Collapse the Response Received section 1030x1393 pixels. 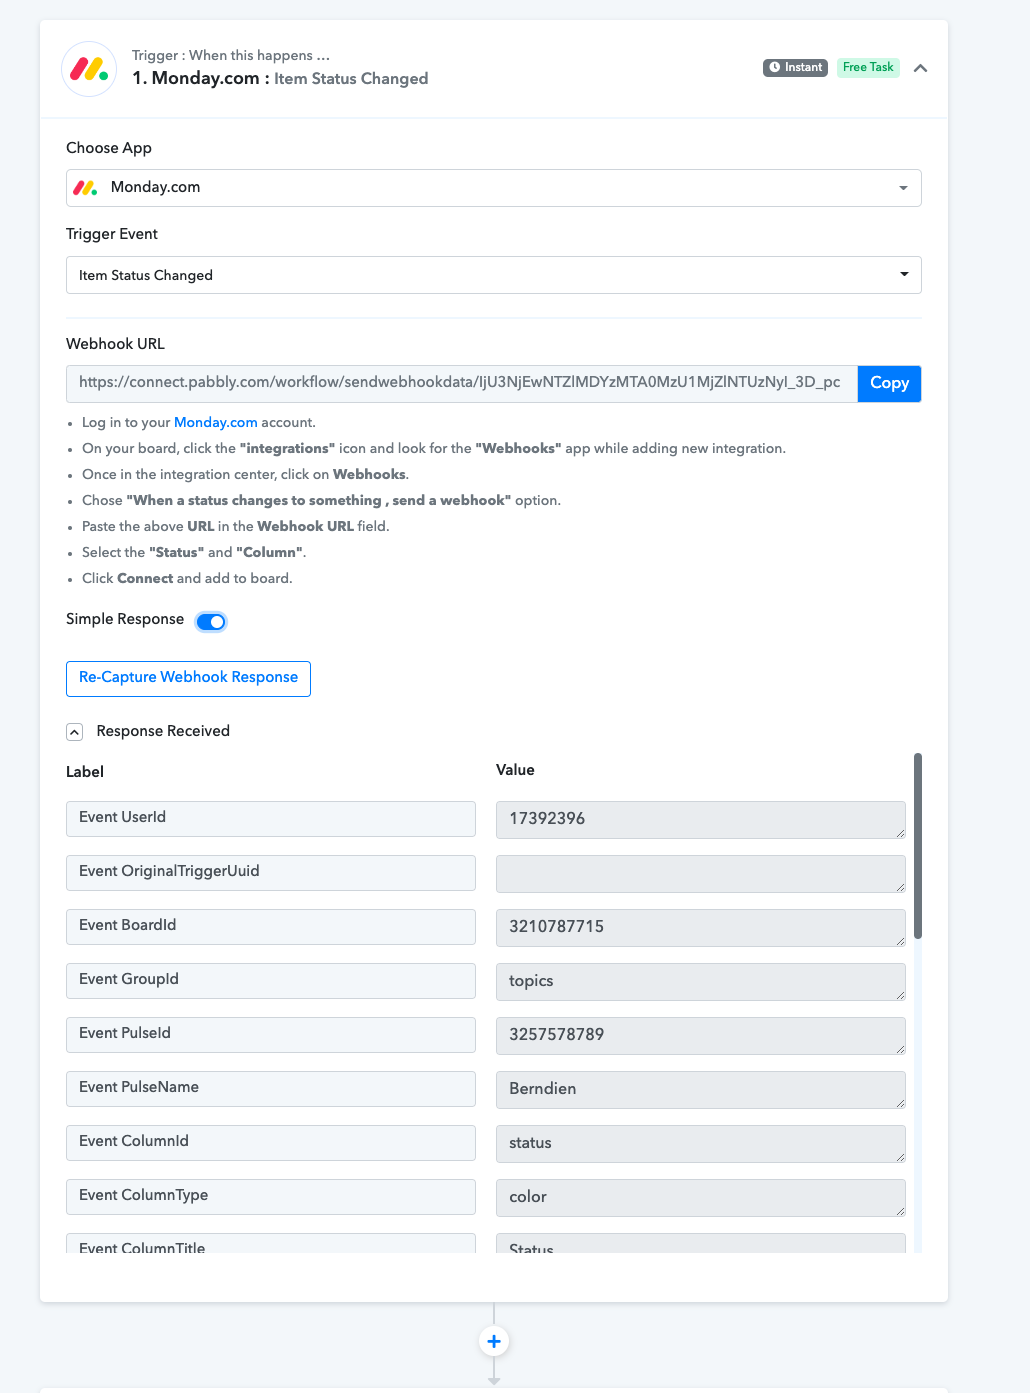point(74,732)
